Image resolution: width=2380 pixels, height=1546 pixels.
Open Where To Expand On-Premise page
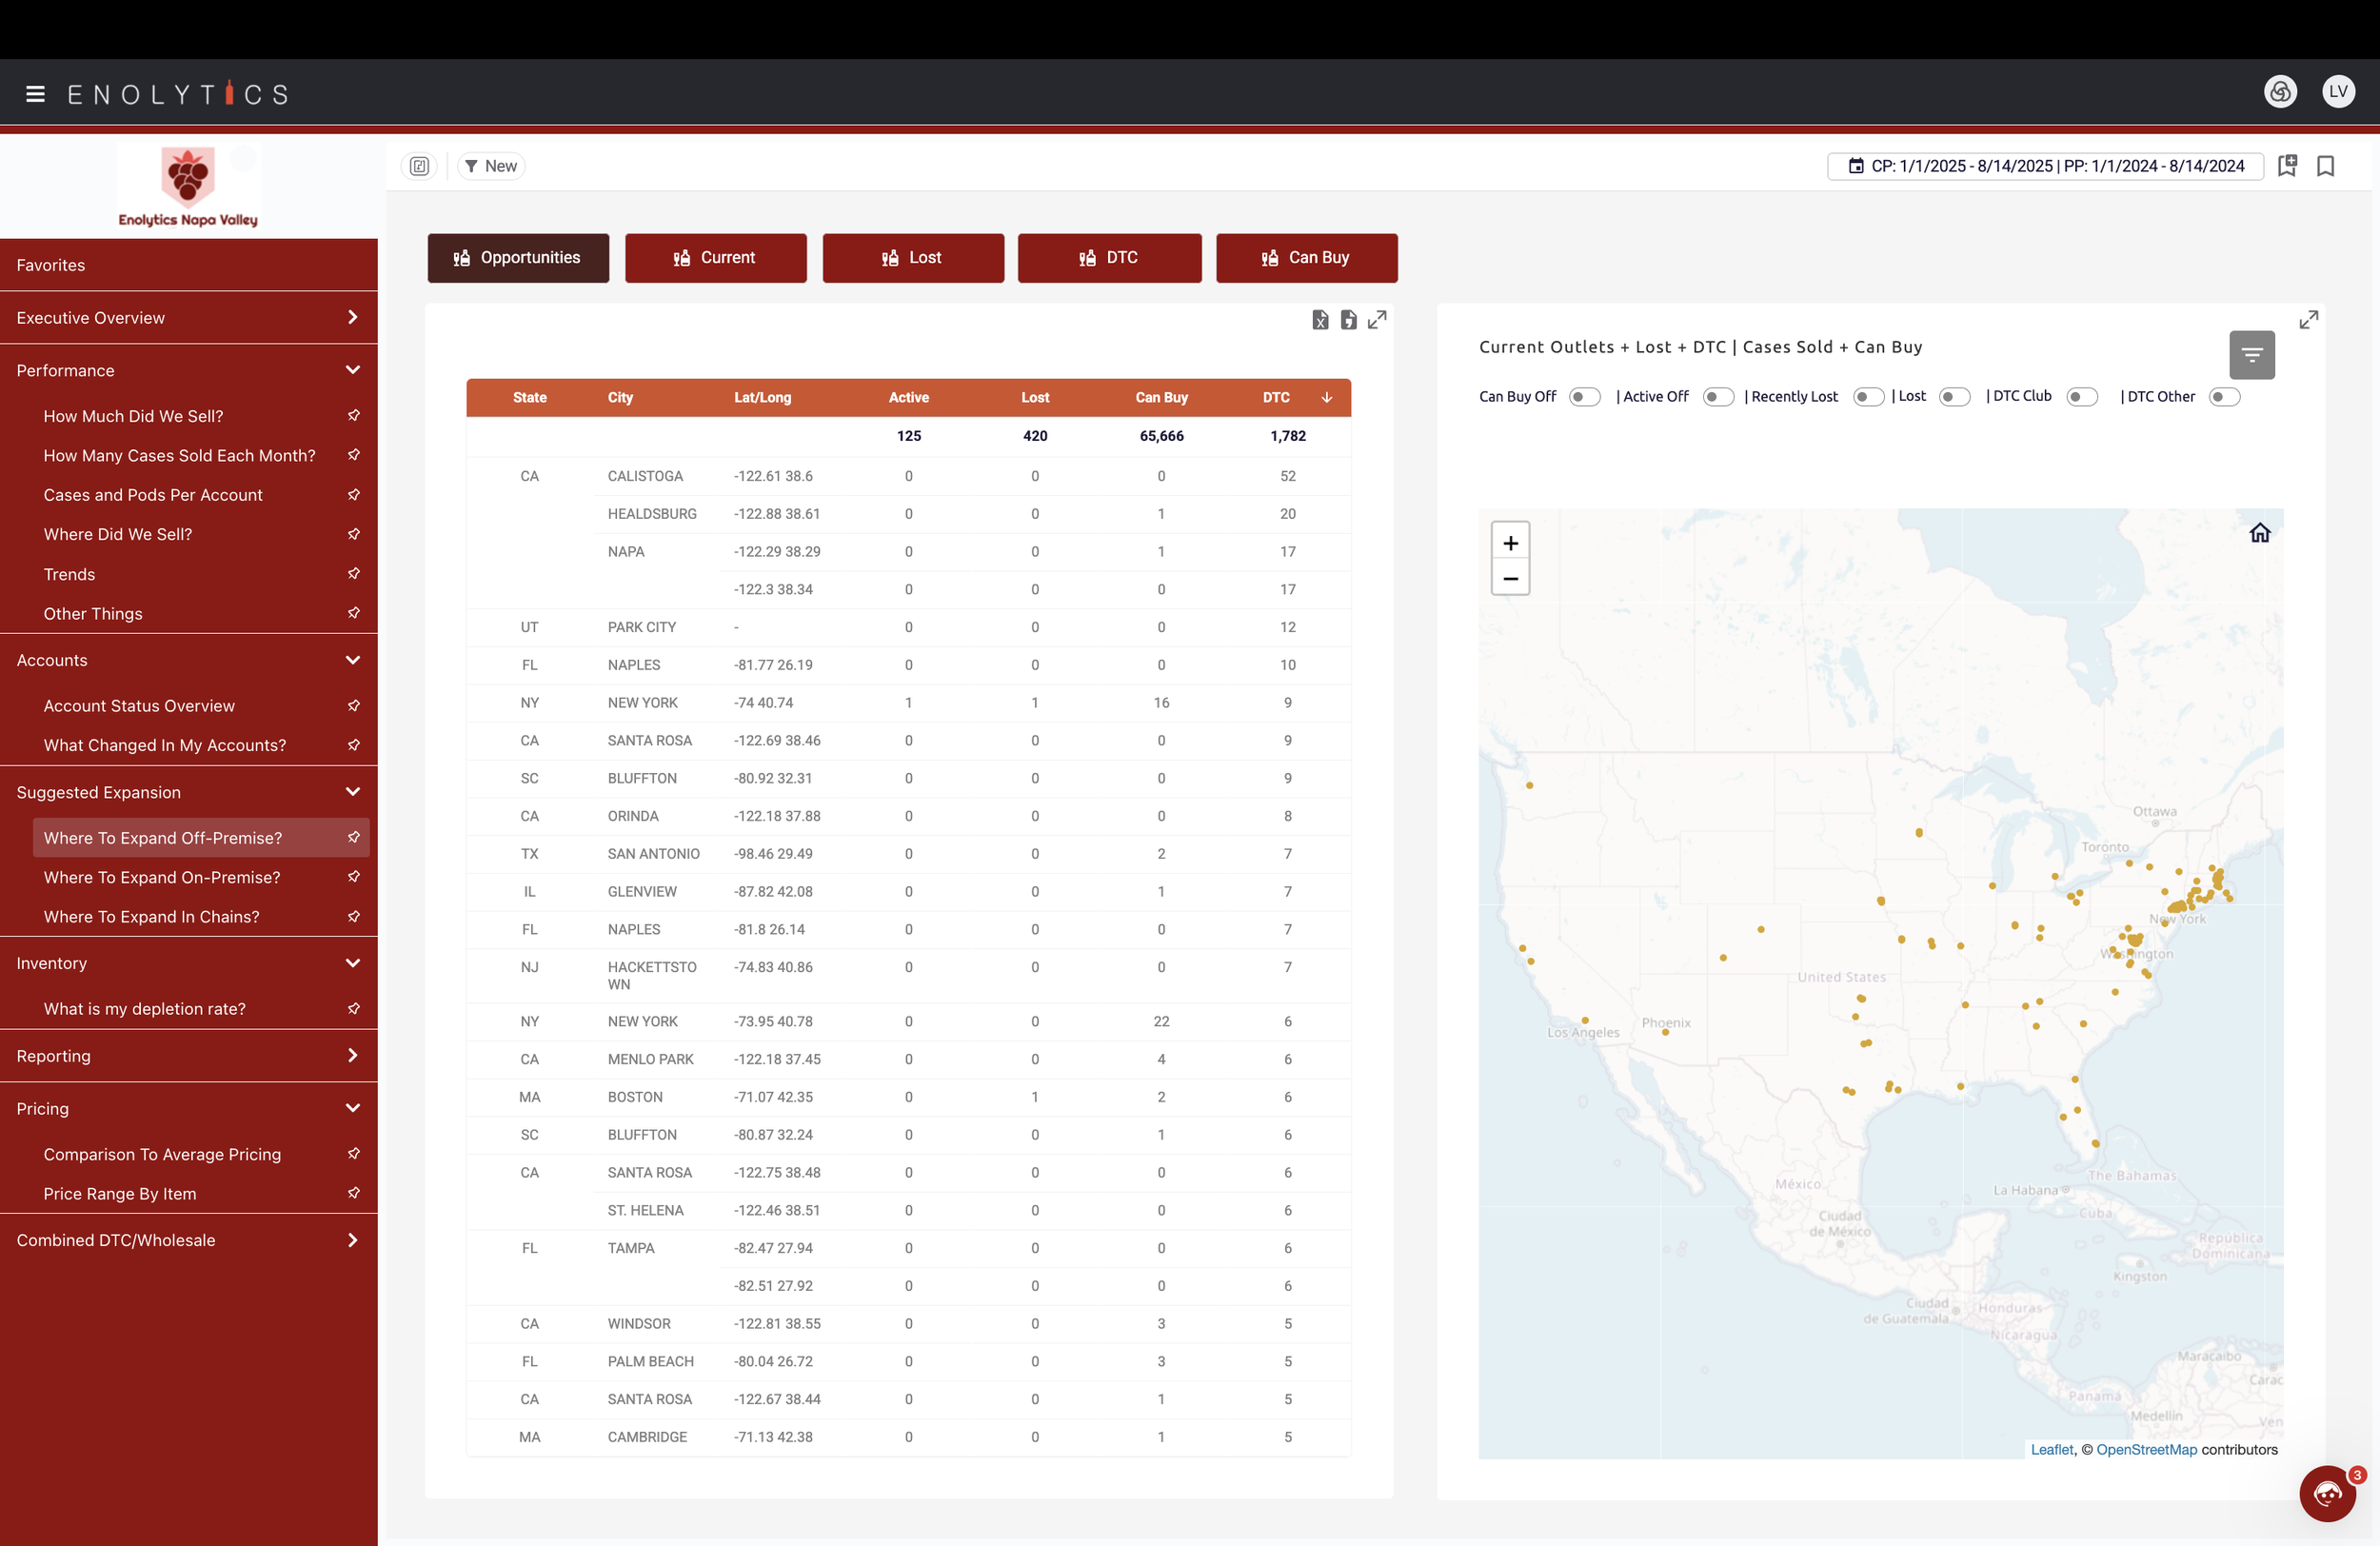(x=162, y=877)
